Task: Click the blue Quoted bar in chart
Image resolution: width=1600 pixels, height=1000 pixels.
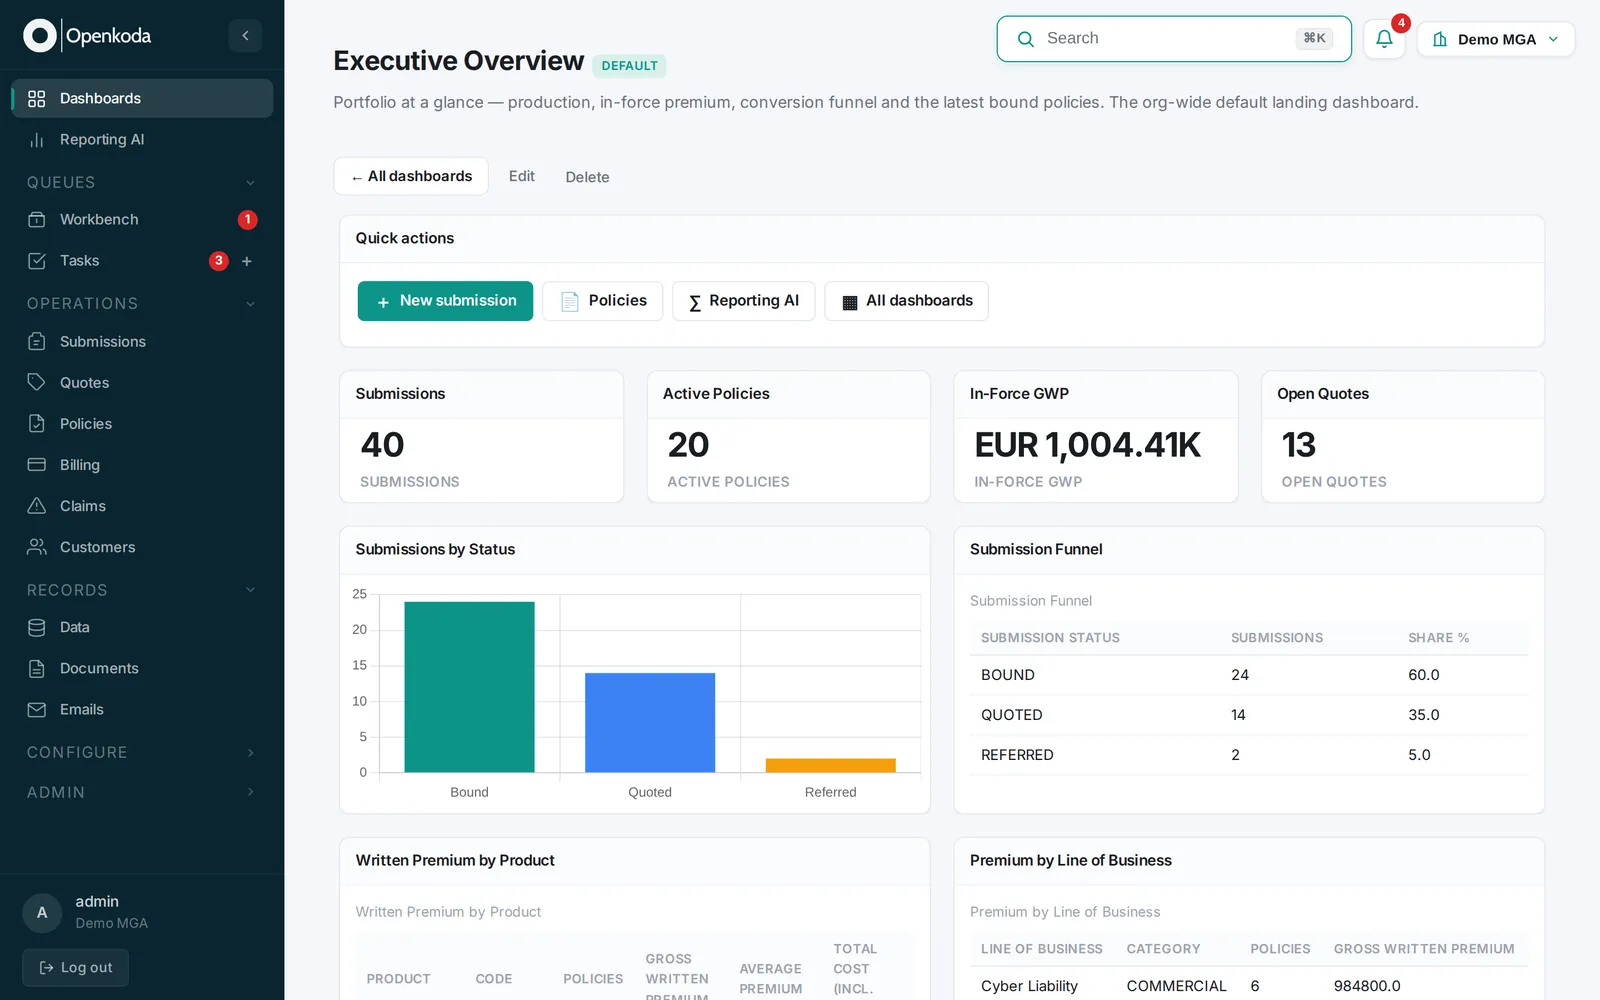Action: coord(650,723)
